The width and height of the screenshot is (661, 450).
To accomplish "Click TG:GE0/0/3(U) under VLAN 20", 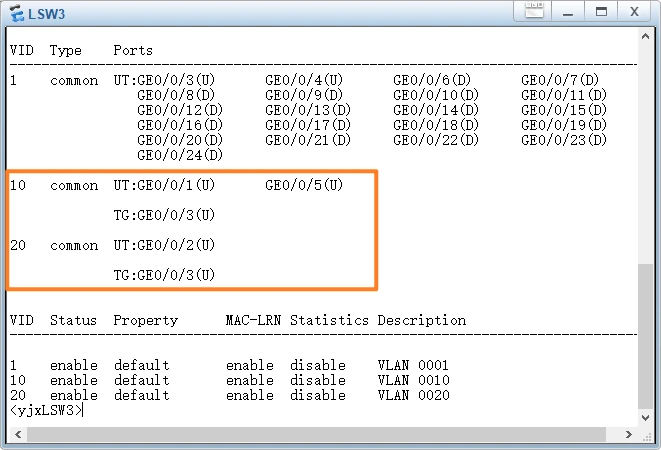I will 164,275.
